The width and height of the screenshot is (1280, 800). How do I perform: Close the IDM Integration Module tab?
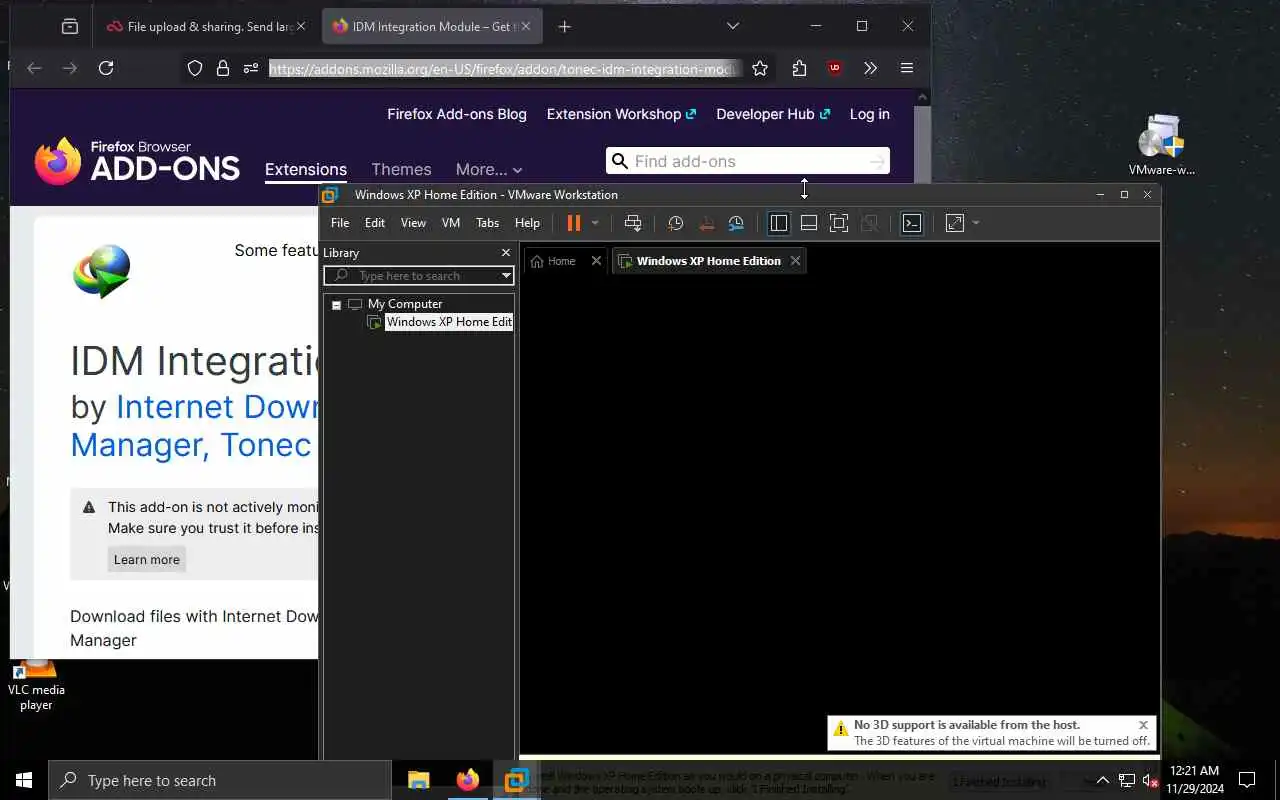pos(526,27)
